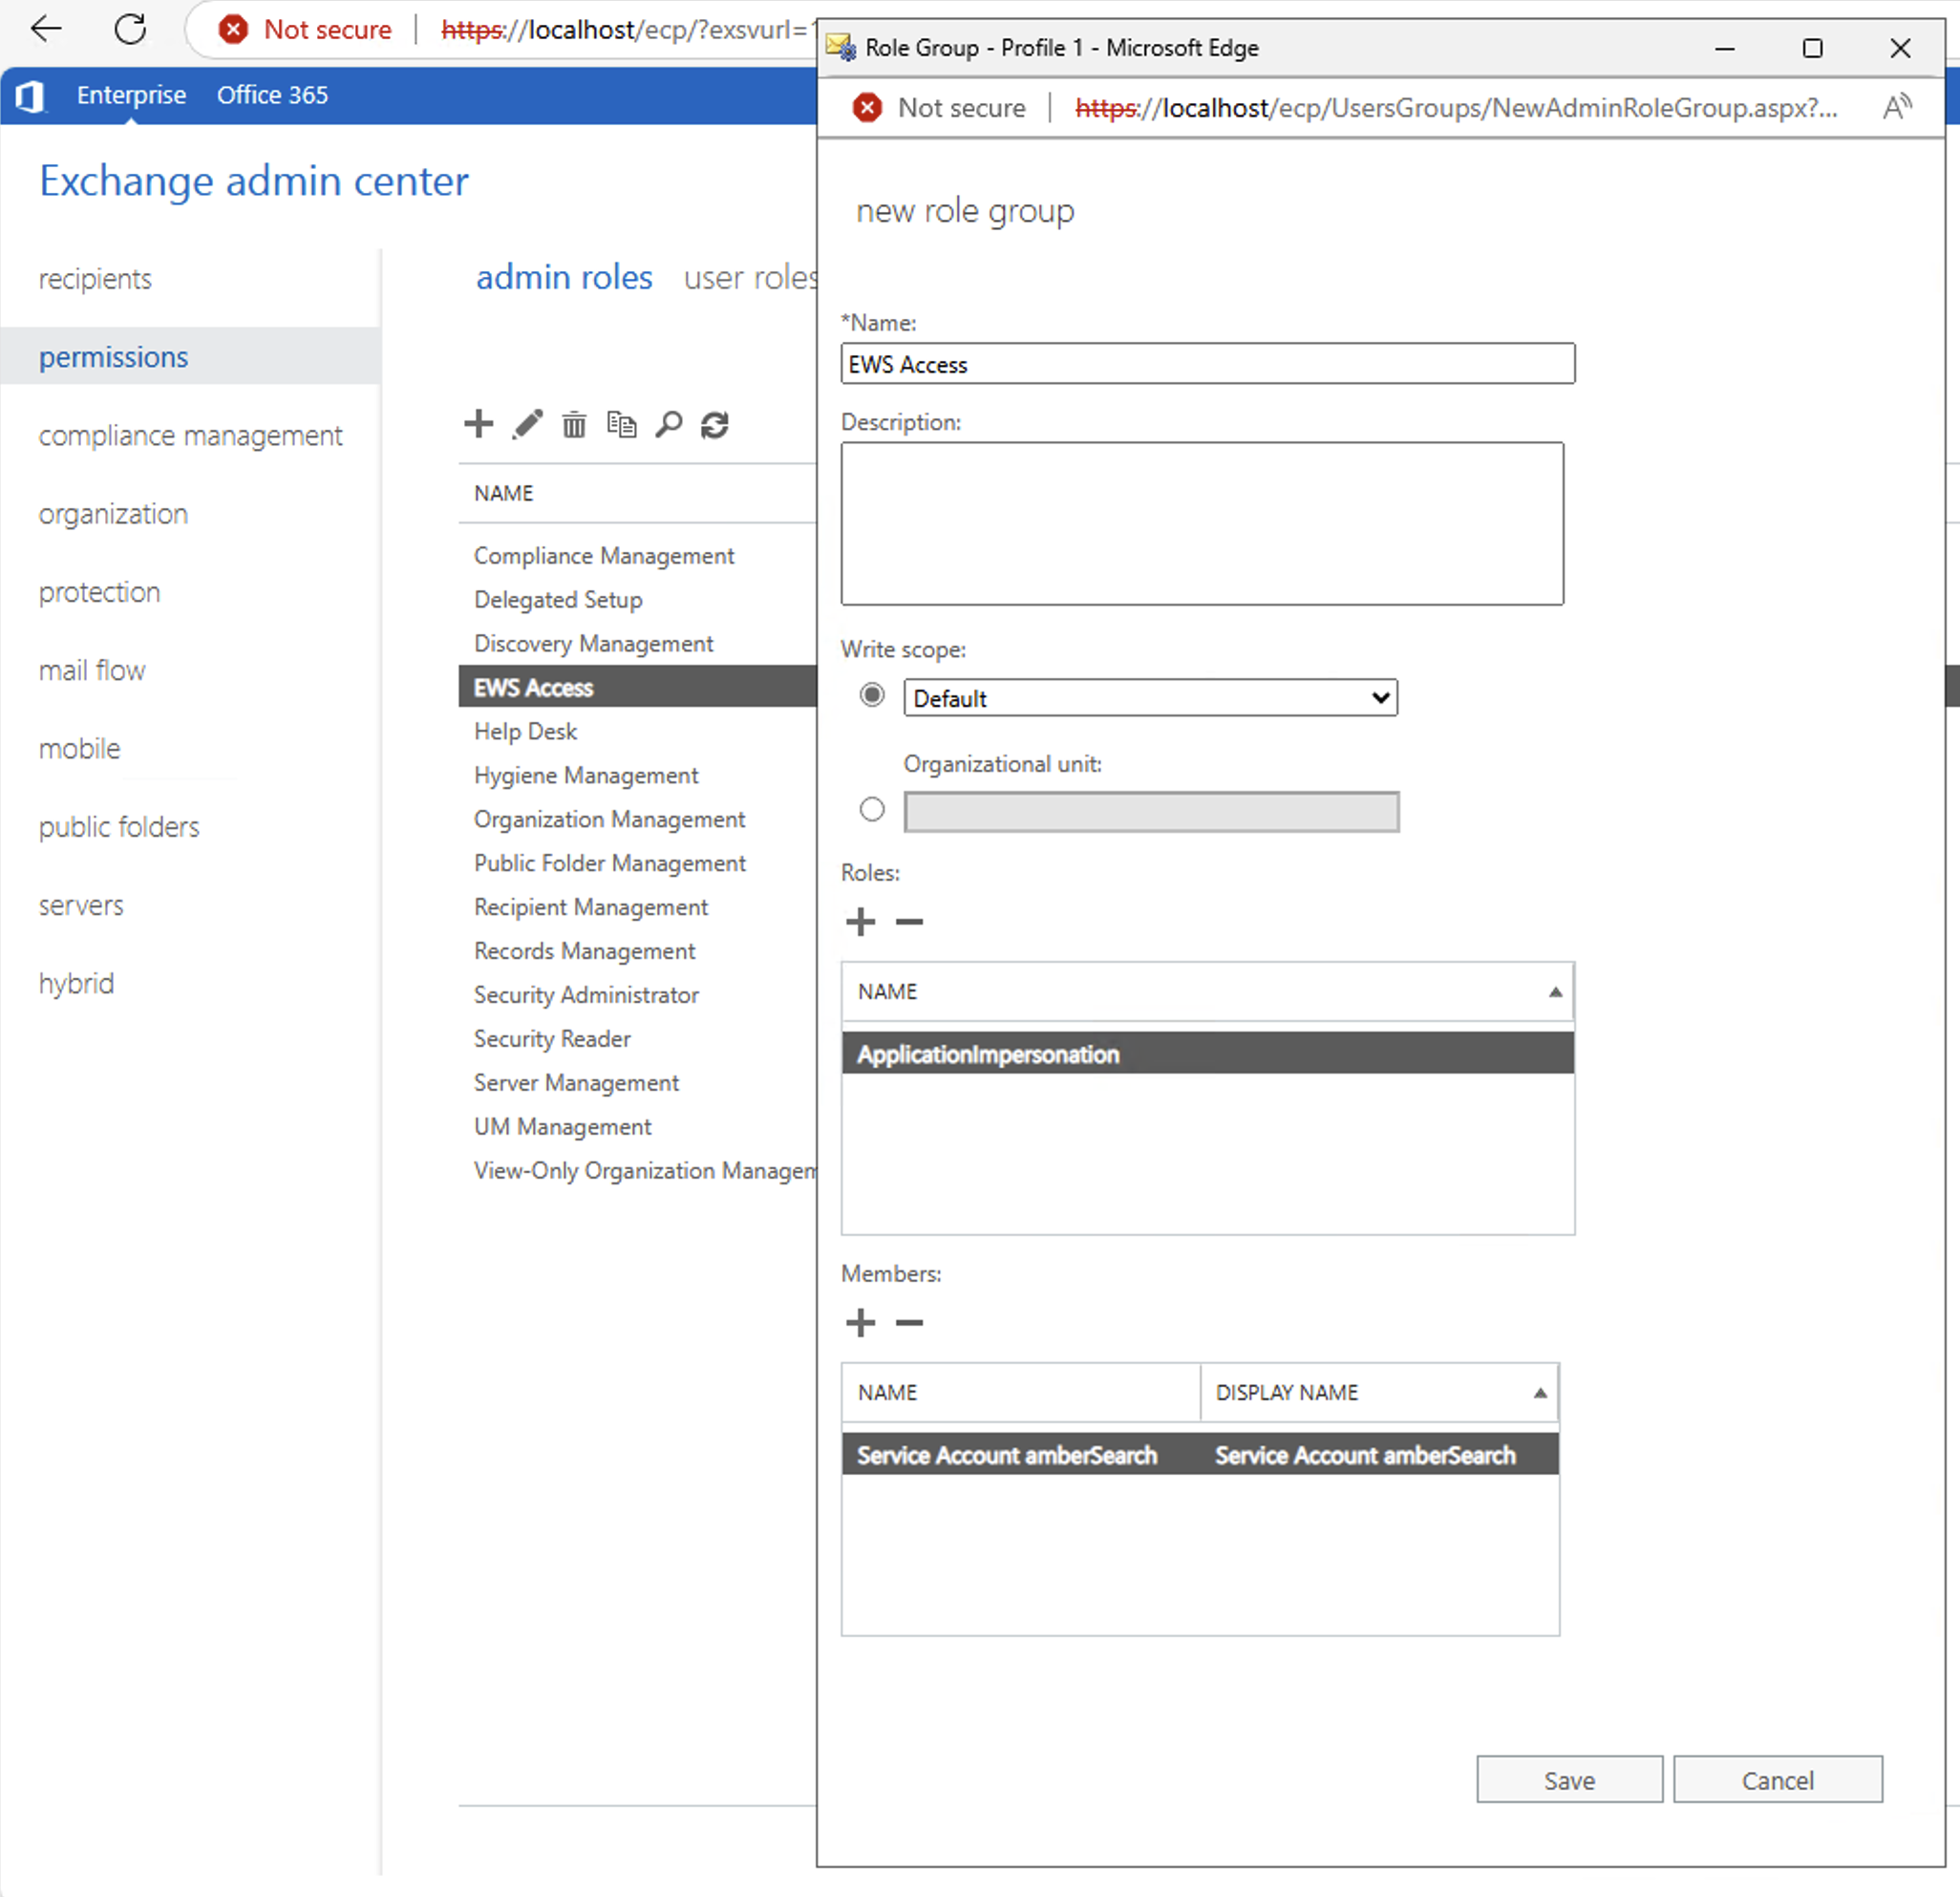Open recipients in the left navigation
This screenshot has height=1897, width=1960.
coord(95,279)
